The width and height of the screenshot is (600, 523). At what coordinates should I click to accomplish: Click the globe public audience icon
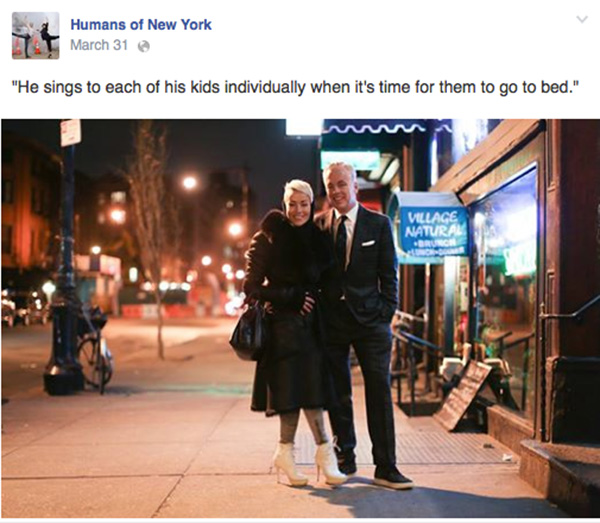143,46
